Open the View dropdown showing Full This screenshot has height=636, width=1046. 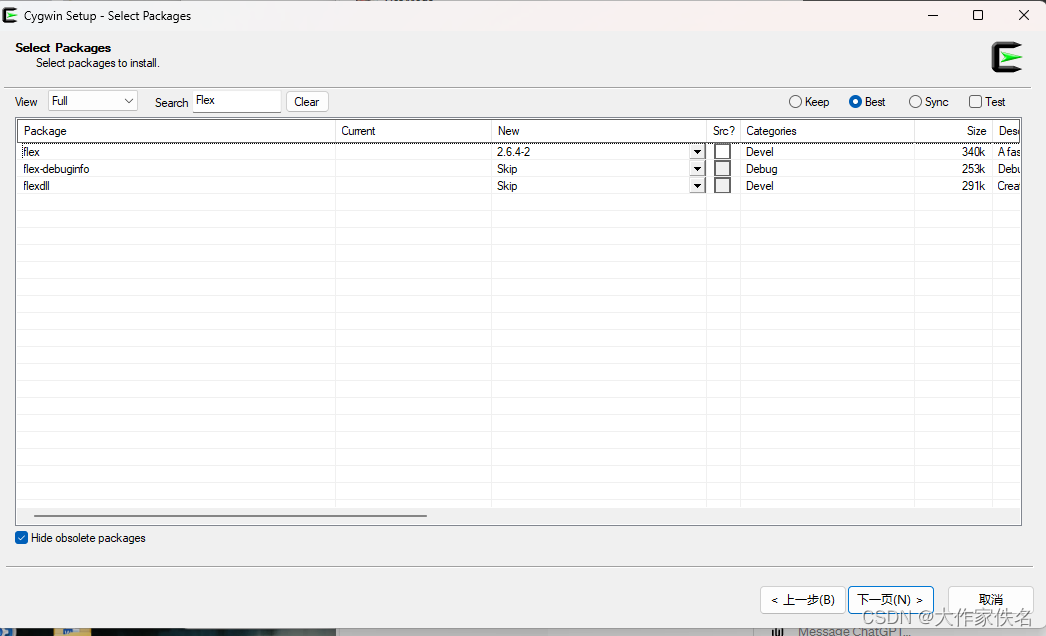pos(93,101)
